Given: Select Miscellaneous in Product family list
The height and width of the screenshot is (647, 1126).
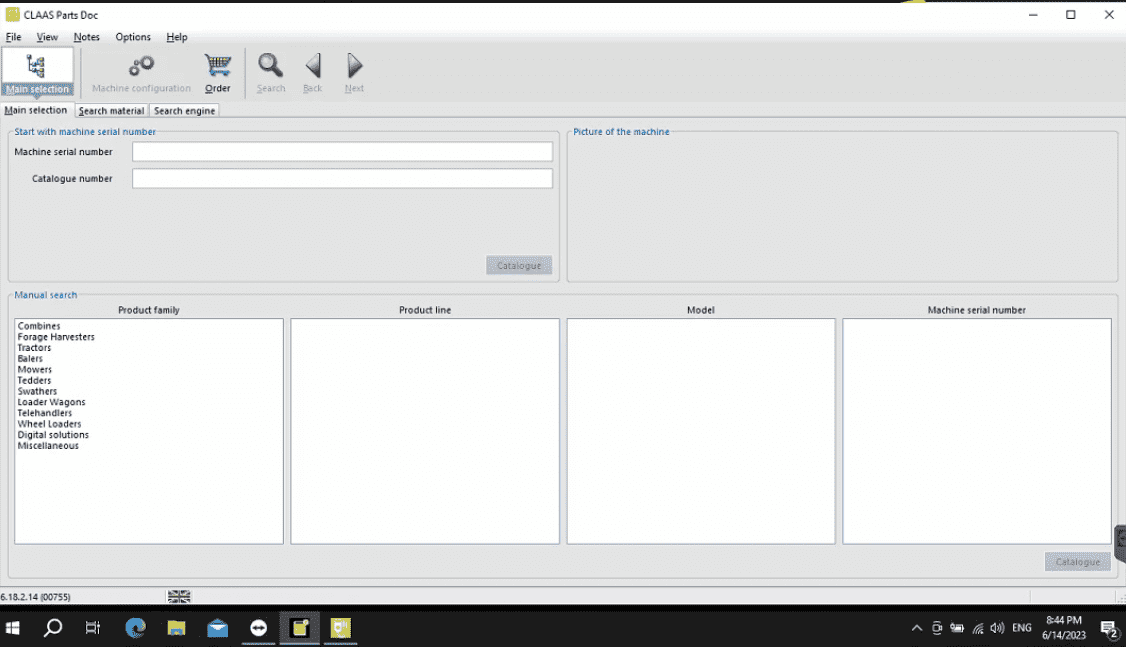Looking at the screenshot, I should 48,446.
